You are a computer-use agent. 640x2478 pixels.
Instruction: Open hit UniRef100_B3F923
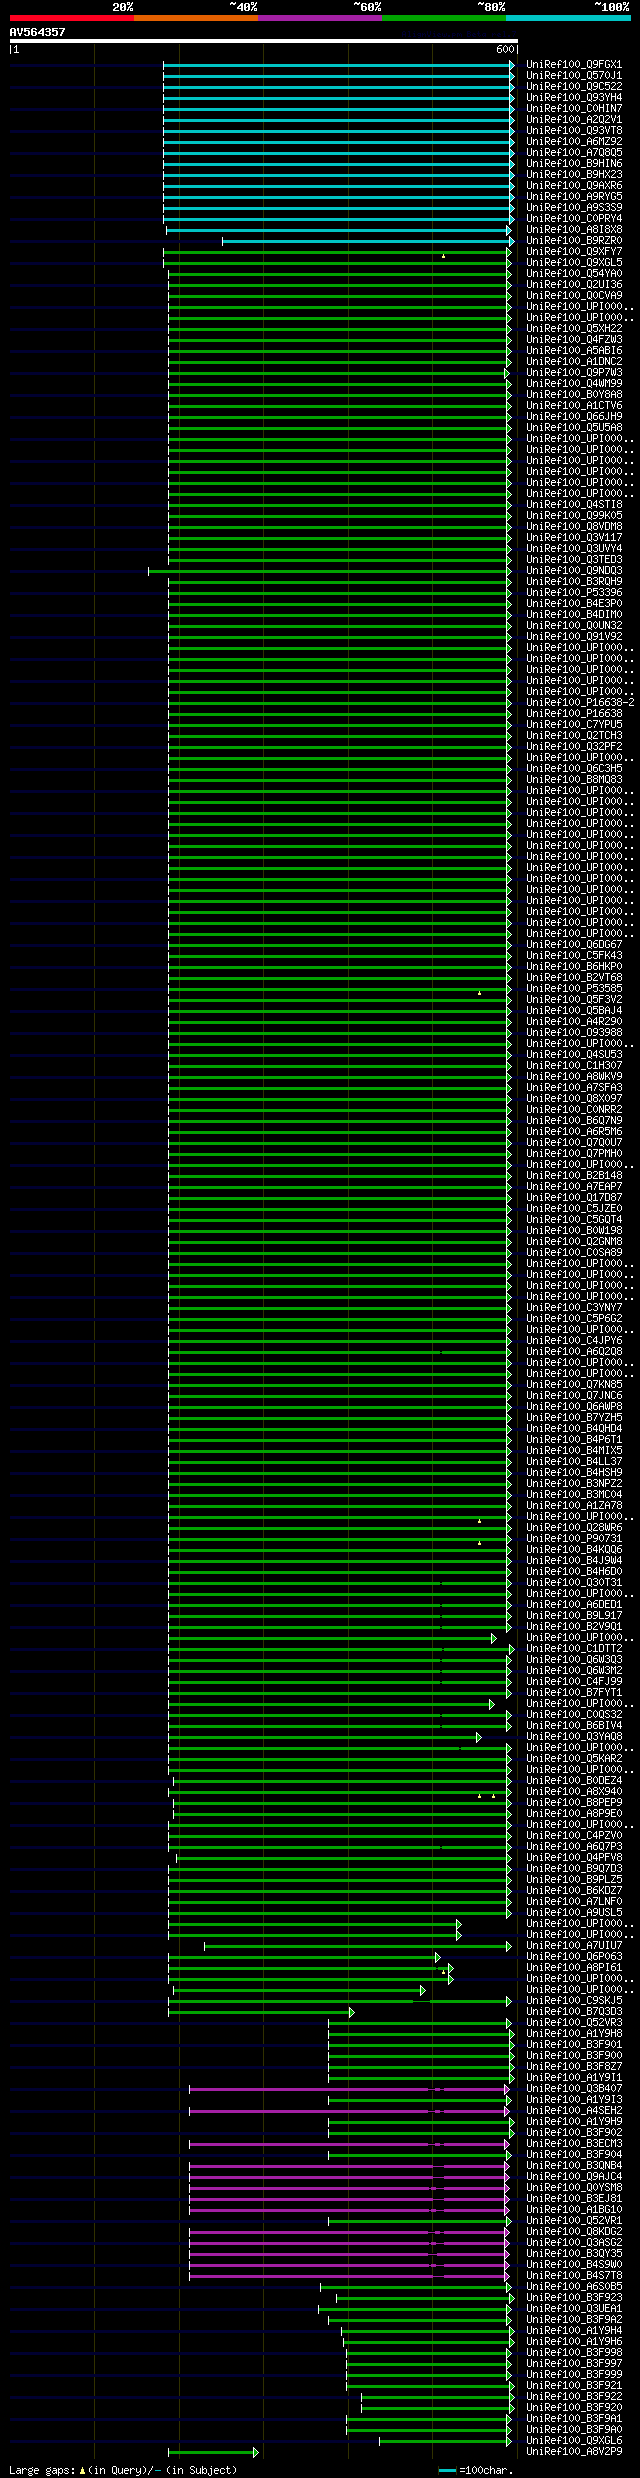tap(574, 2298)
